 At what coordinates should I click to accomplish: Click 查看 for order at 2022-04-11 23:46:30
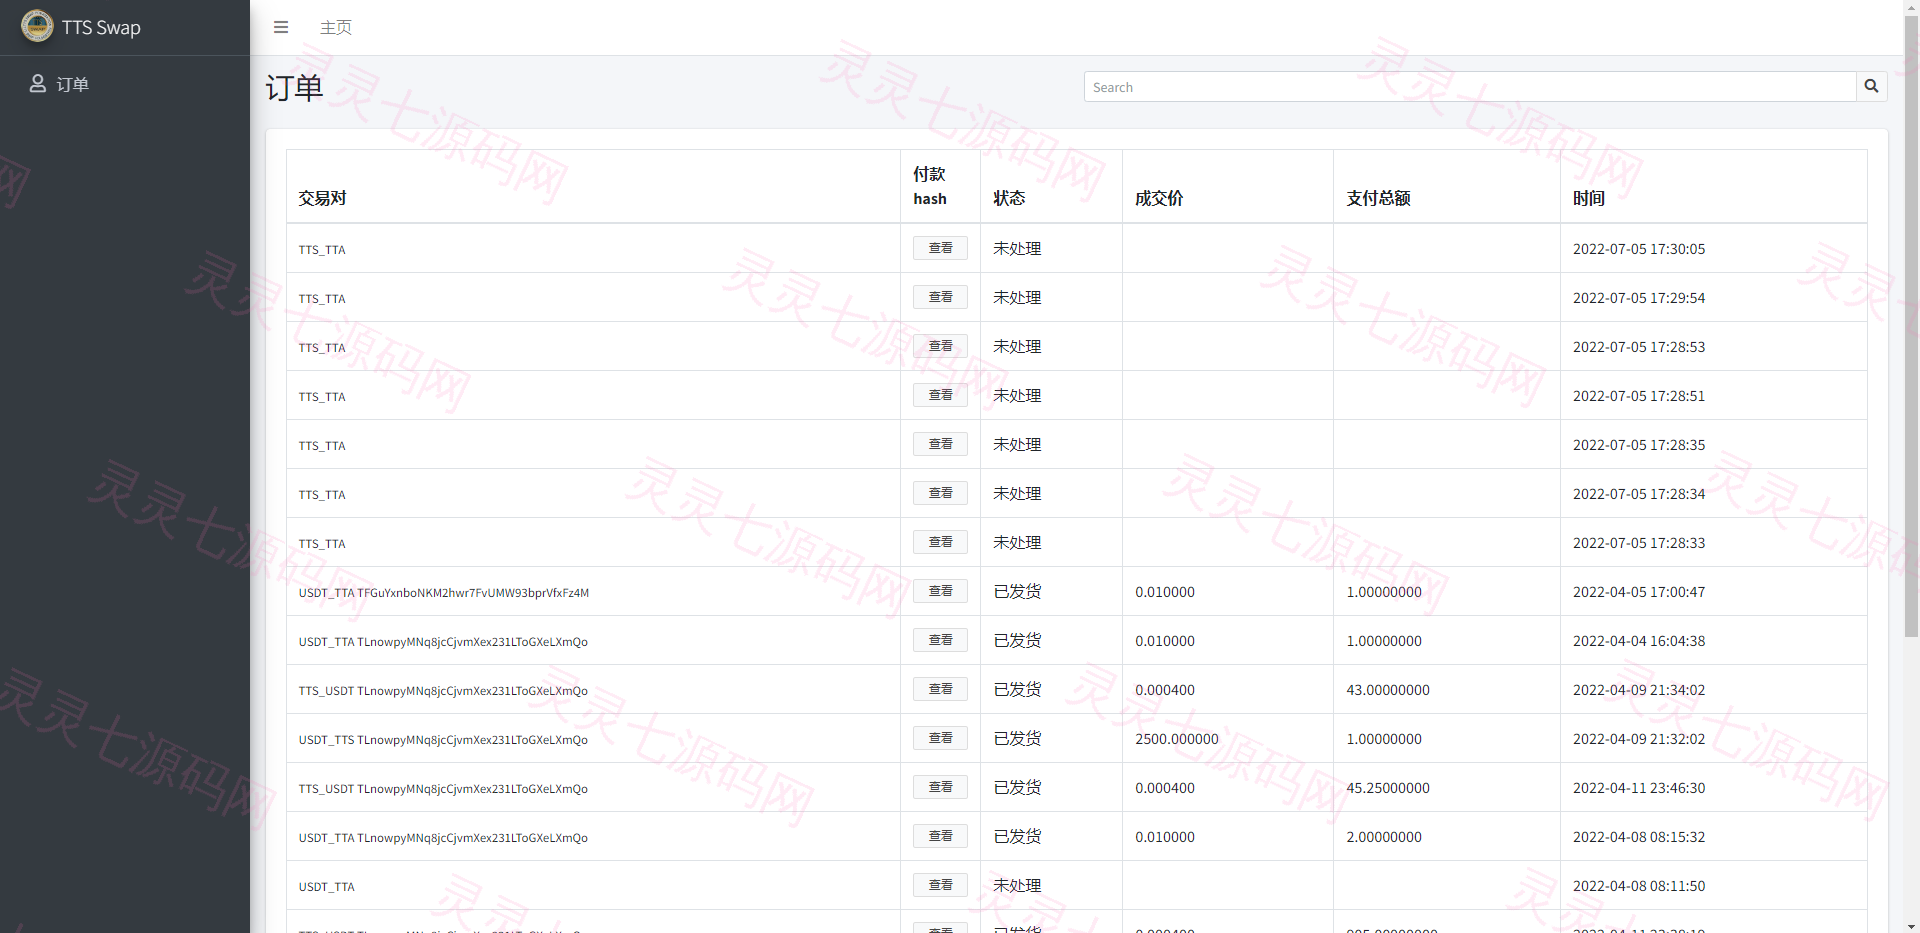pos(940,787)
